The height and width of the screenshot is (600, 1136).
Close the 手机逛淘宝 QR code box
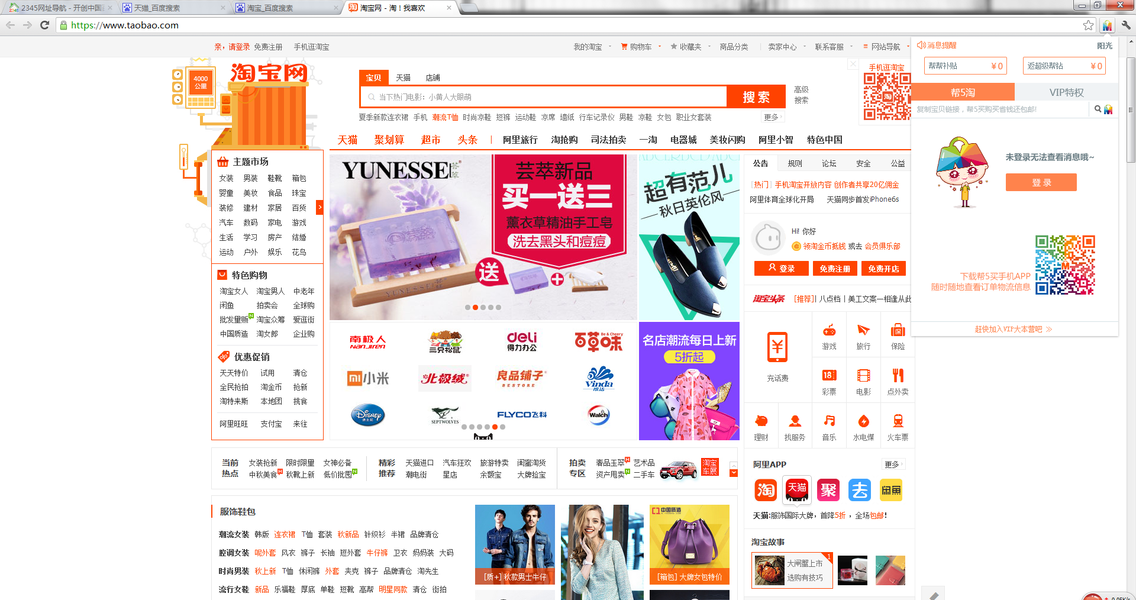pyautogui.click(x=853, y=64)
